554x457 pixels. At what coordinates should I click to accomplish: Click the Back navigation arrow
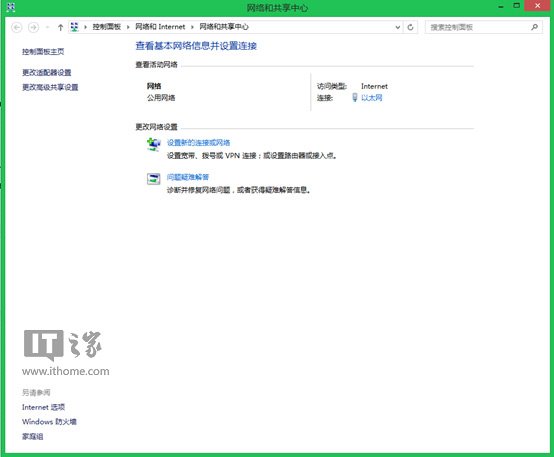[17, 27]
